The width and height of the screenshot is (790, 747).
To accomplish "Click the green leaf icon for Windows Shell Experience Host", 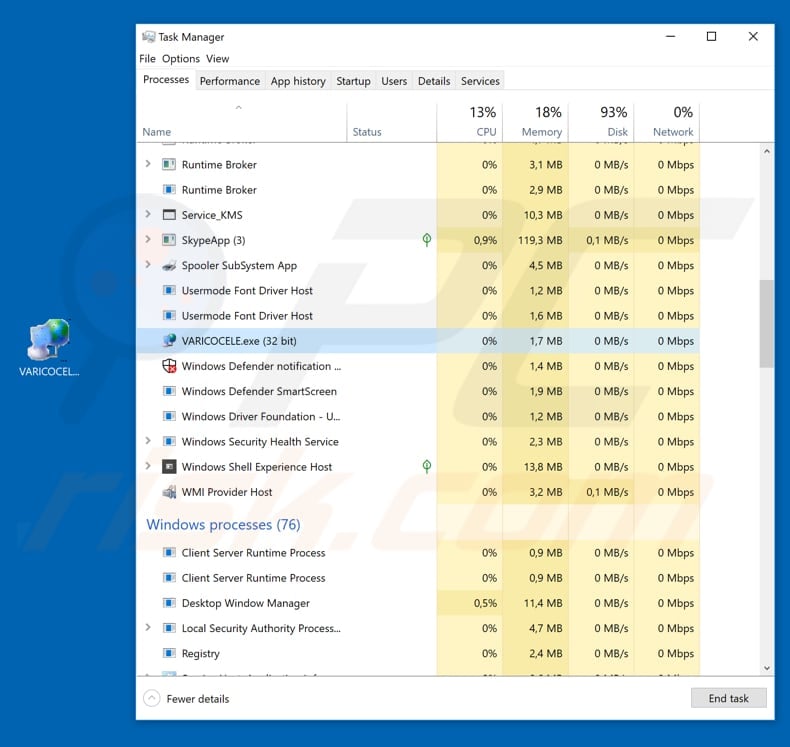I will (x=427, y=466).
